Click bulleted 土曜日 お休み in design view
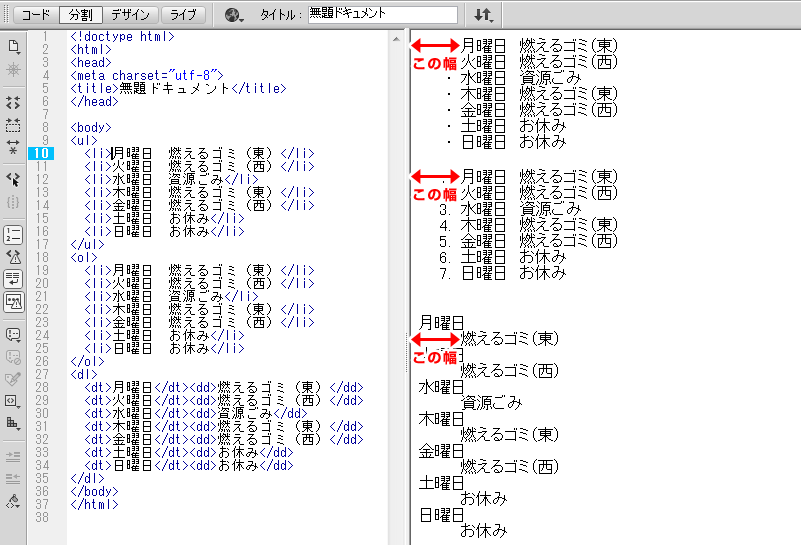Screen dimensions: 801x545 click(x=513, y=126)
